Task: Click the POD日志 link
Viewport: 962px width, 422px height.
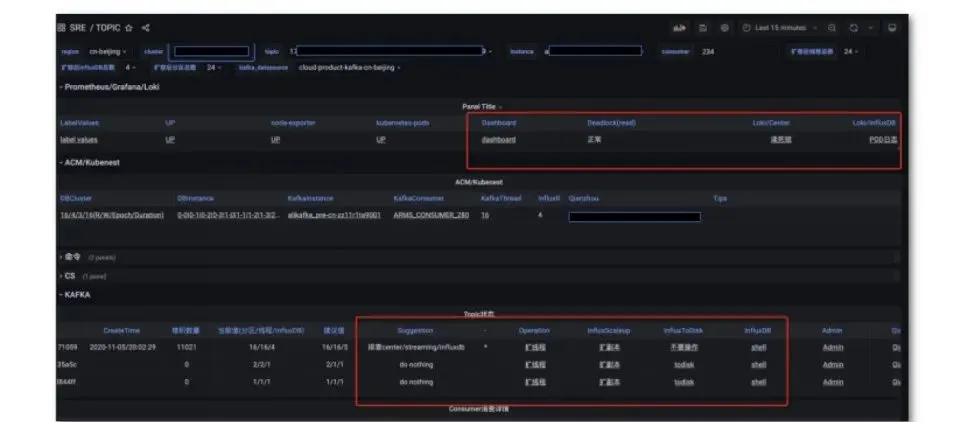Action: click(883, 140)
